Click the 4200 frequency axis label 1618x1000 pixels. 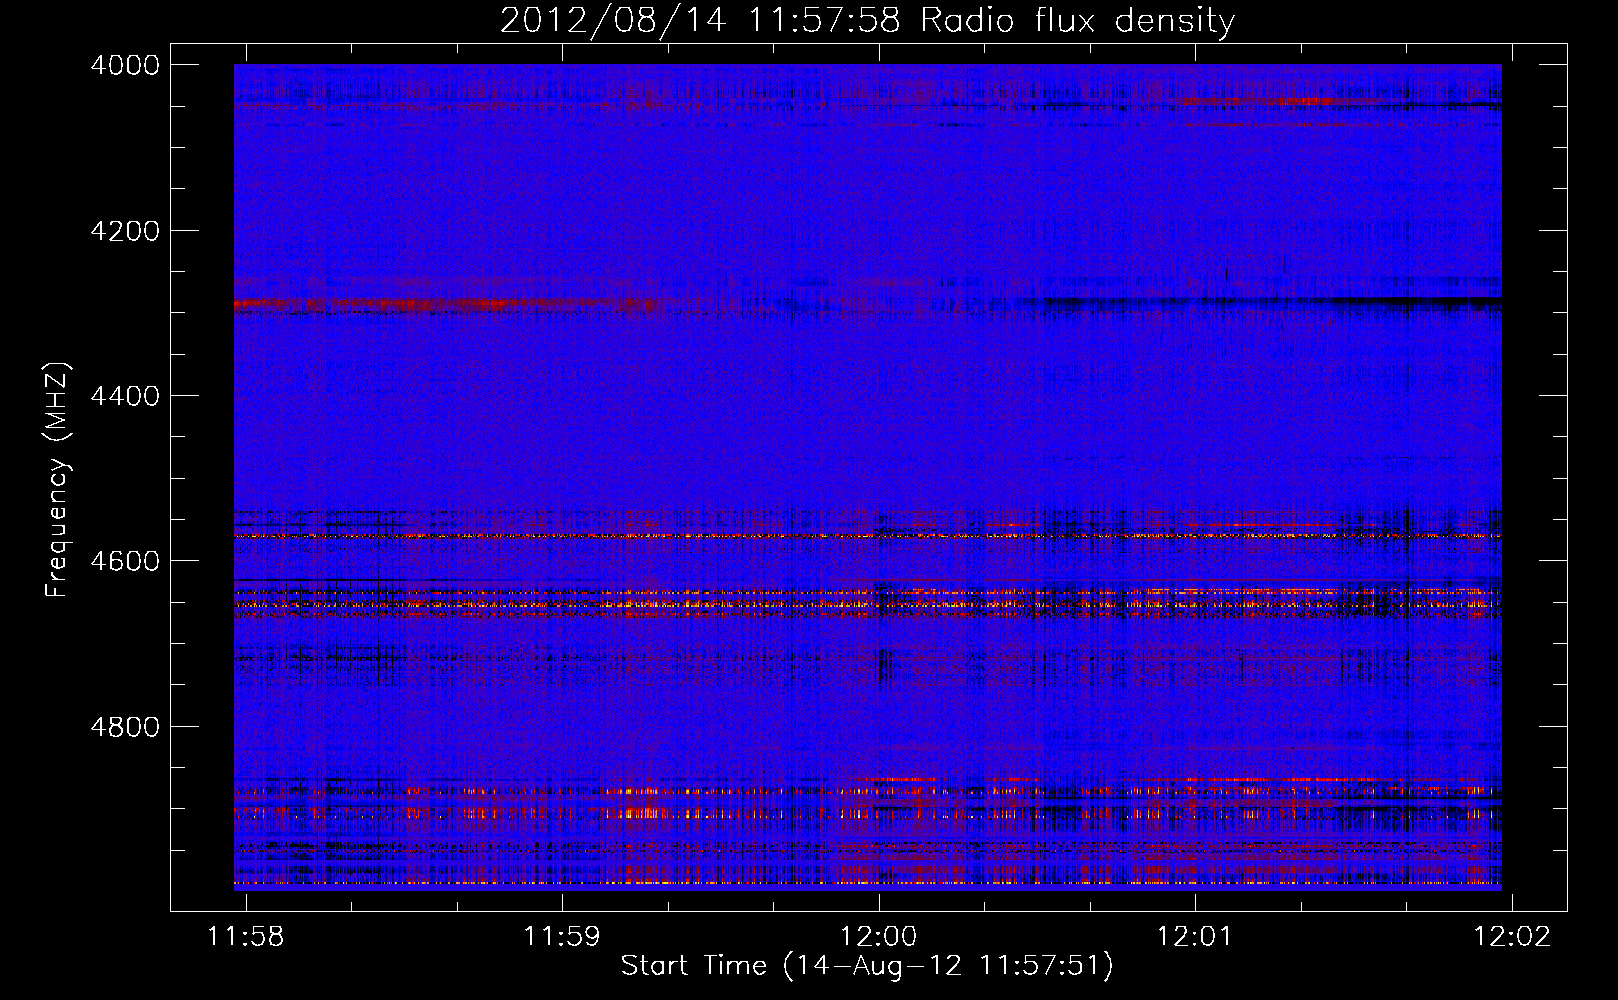125,231
